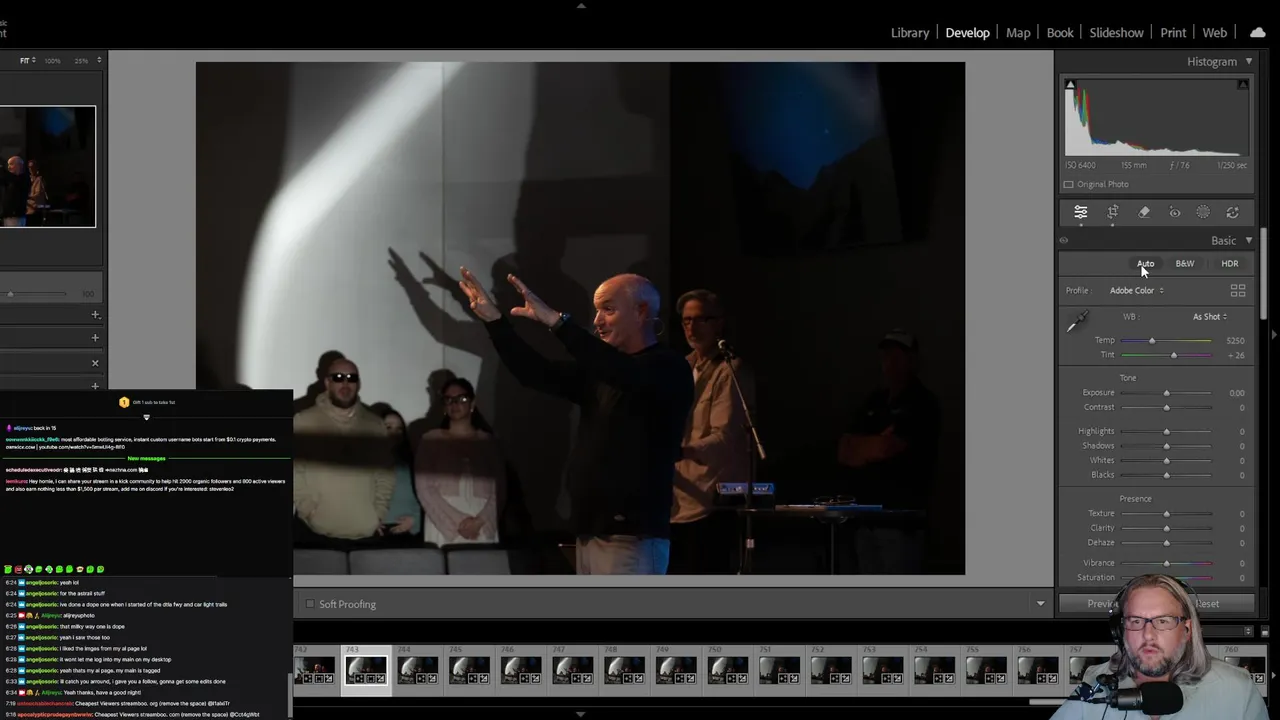The width and height of the screenshot is (1280, 720).
Task: Collapse the top module panel arrow
Action: pos(581,5)
